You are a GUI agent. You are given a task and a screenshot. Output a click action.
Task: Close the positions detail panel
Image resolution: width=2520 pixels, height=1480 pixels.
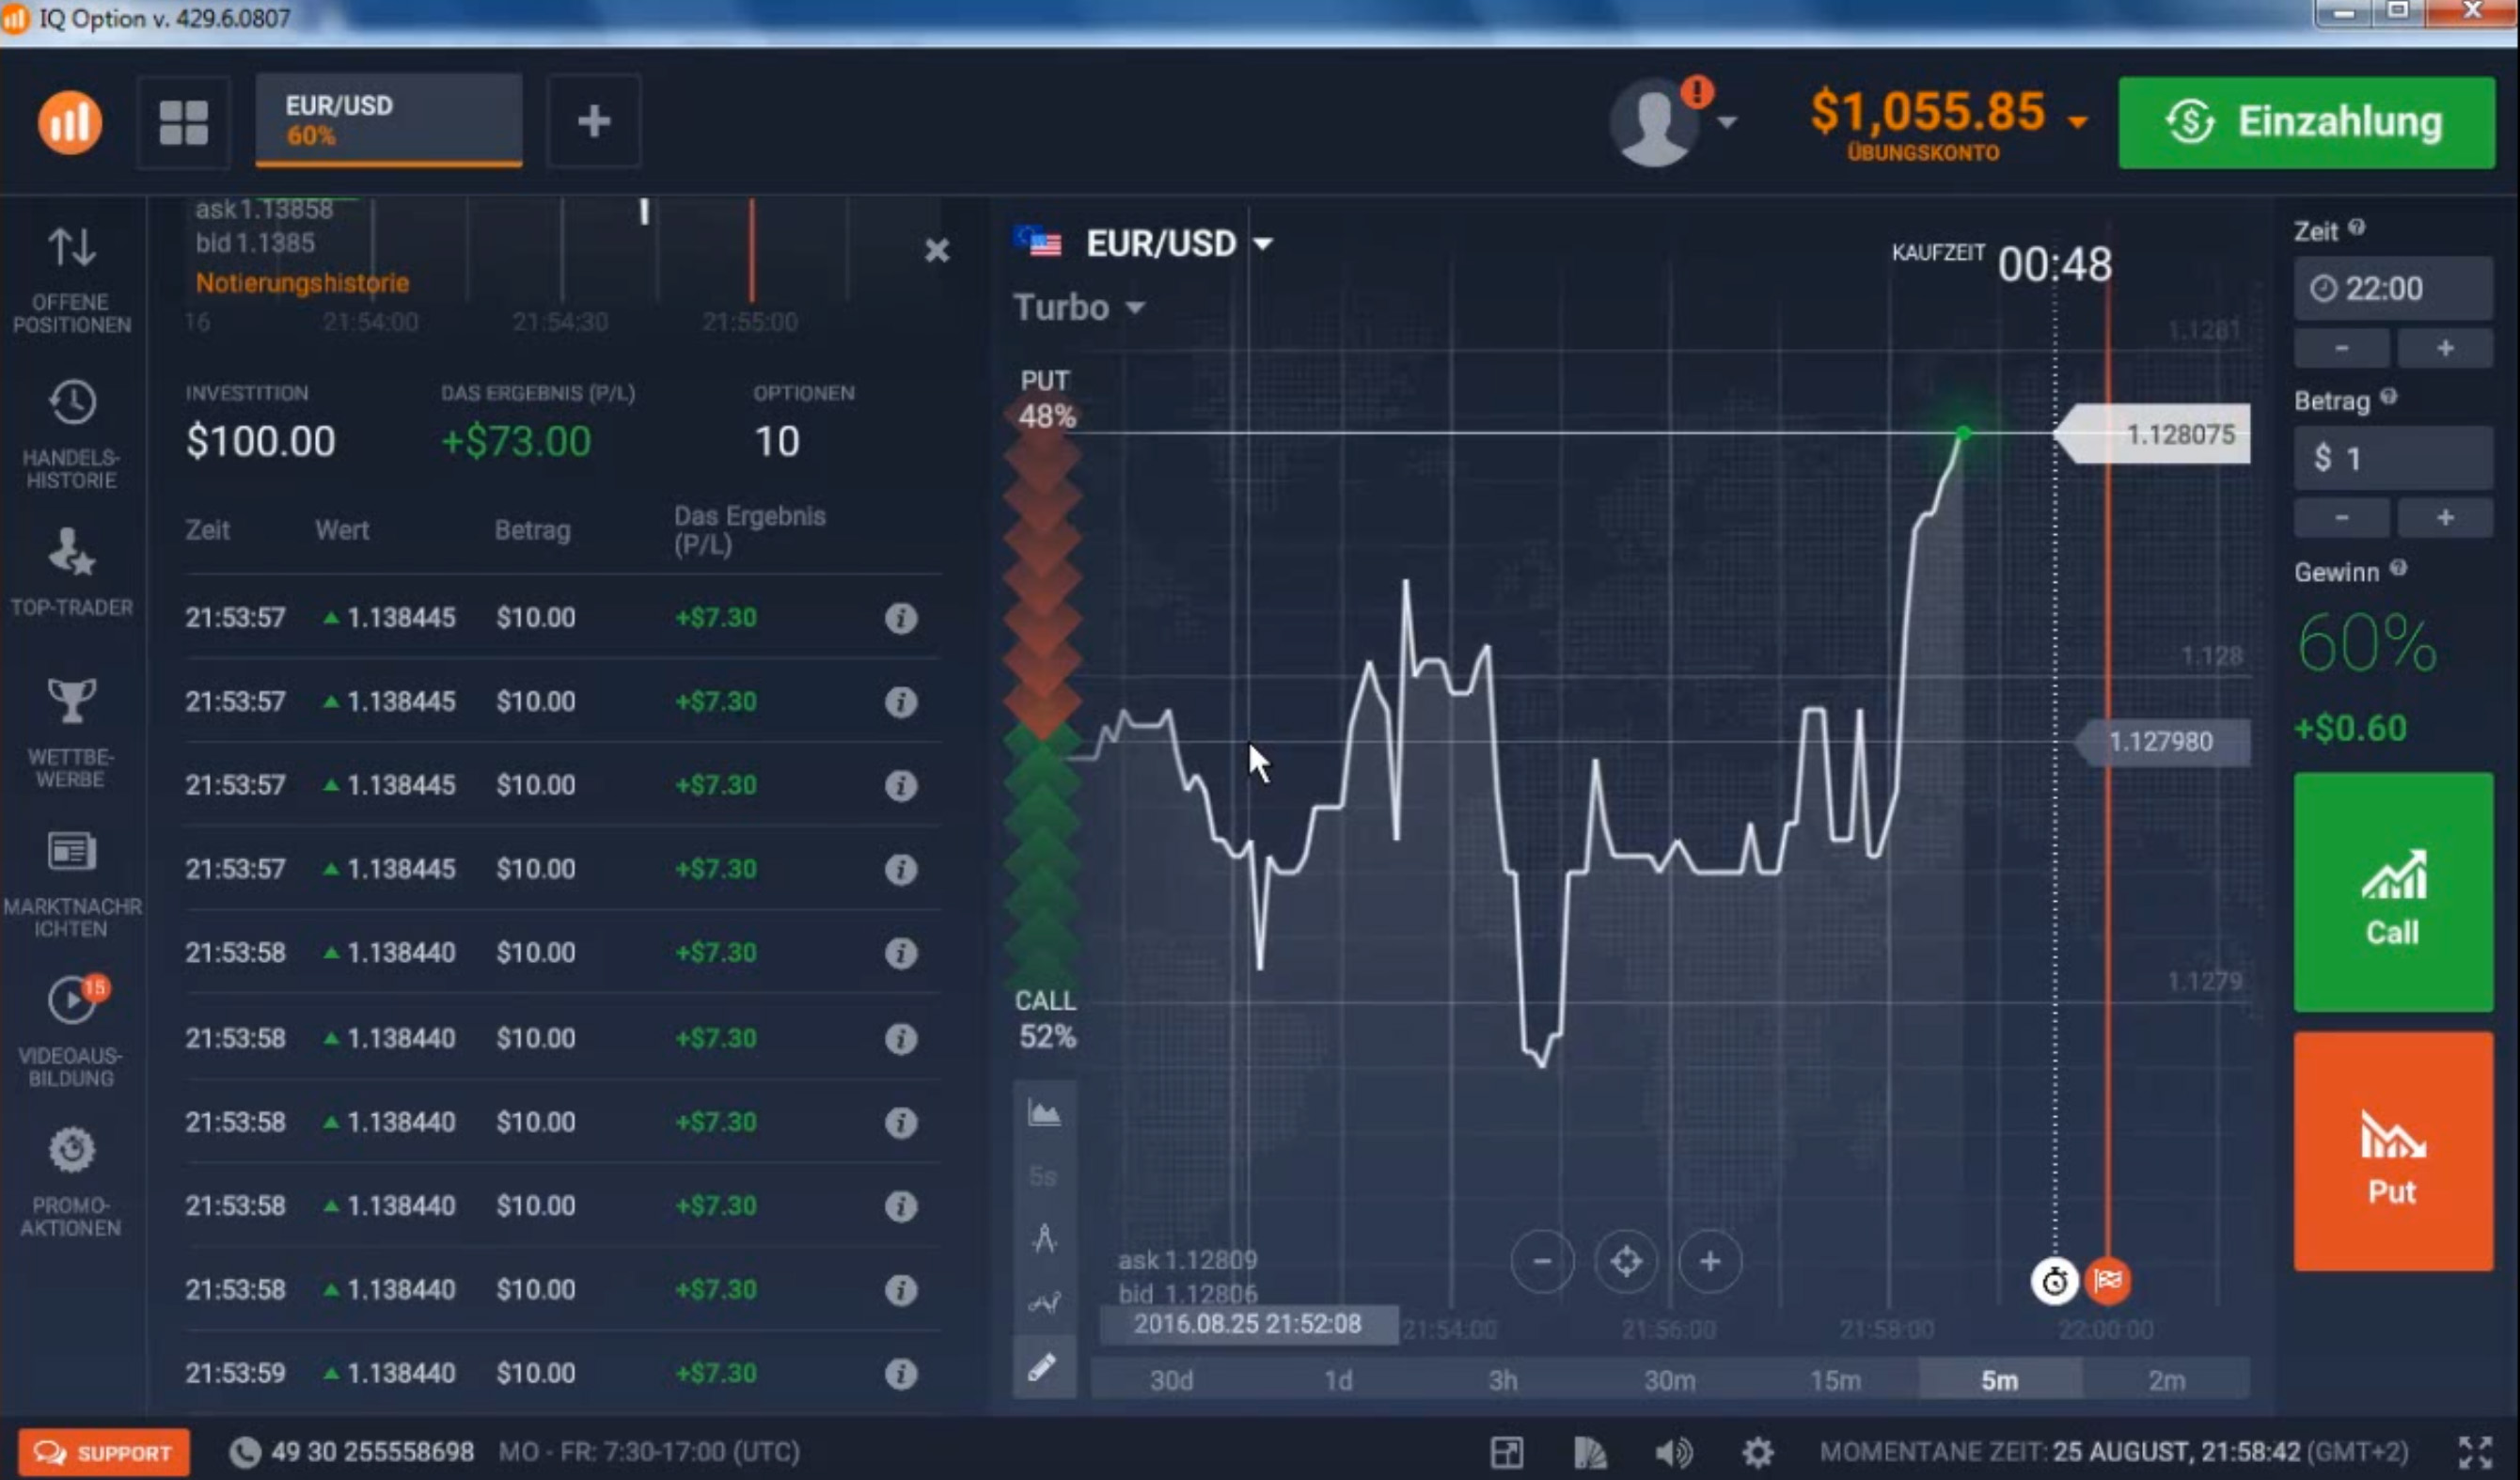tap(936, 250)
